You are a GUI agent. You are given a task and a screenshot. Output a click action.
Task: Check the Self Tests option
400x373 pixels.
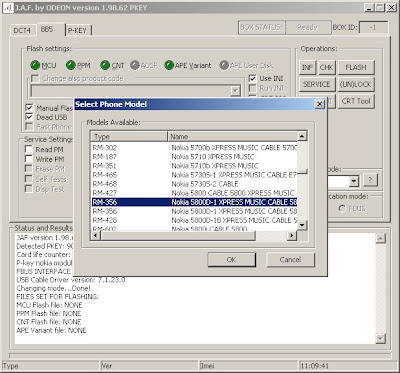point(29,179)
